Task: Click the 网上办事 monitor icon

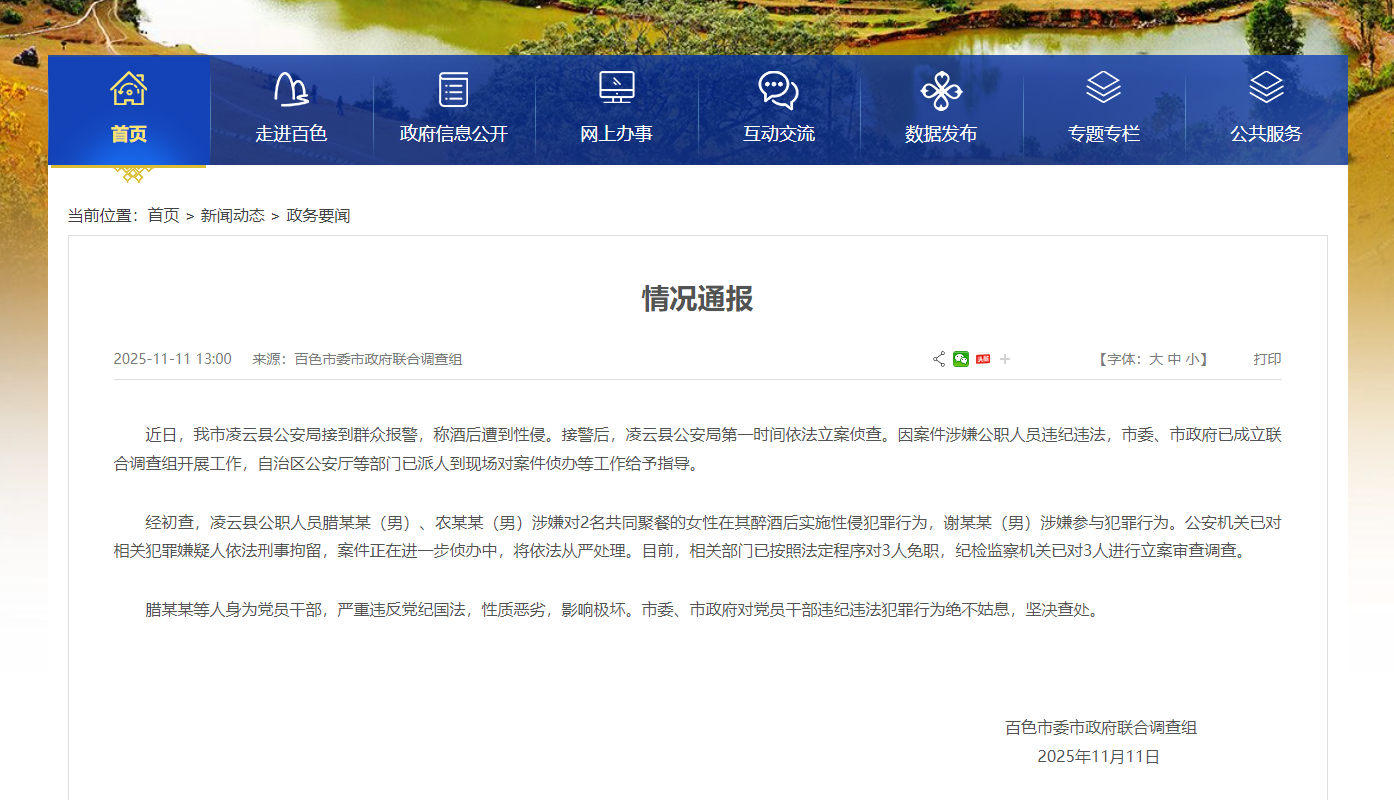Action: click(x=616, y=89)
